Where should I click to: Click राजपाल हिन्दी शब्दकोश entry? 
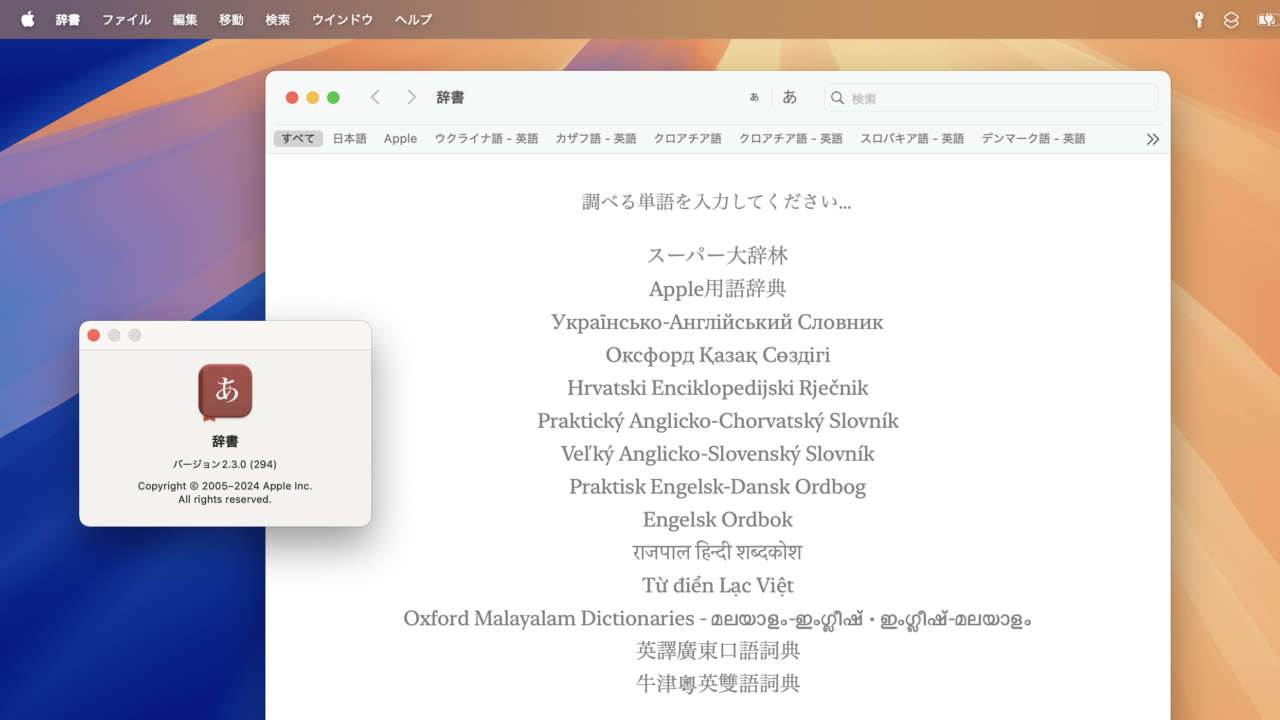tap(718, 552)
